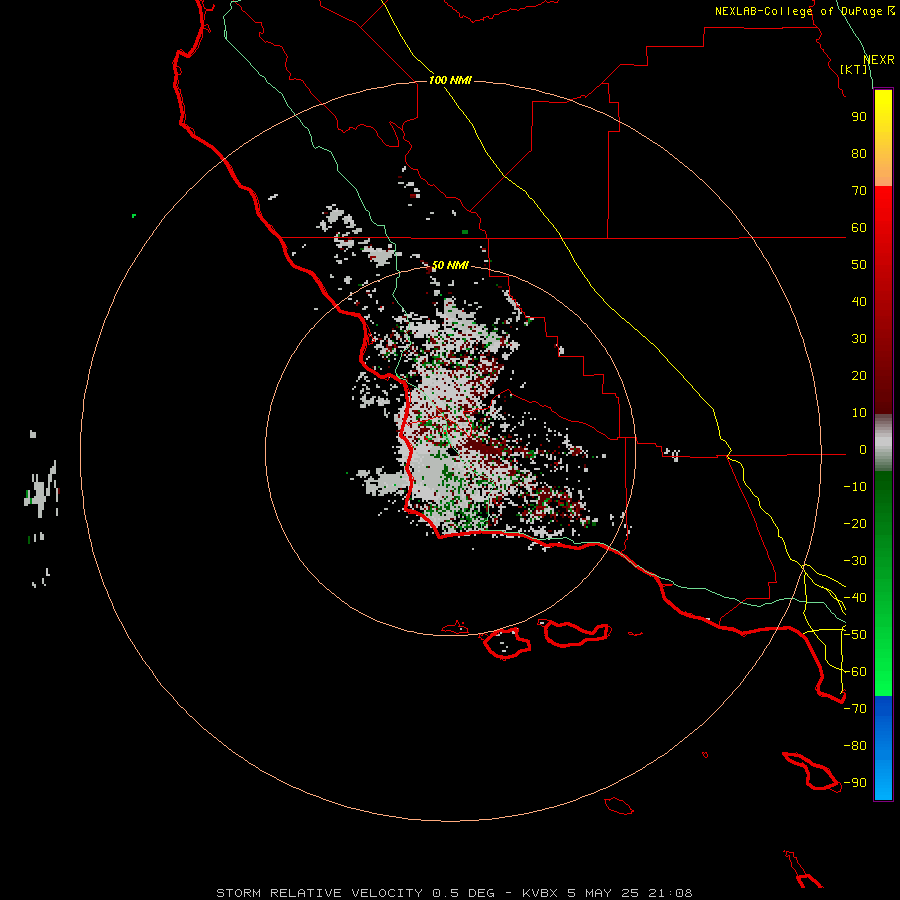This screenshot has height=900, width=900.
Task: Click the -20 value on the velocity scale
Action: 855,524
